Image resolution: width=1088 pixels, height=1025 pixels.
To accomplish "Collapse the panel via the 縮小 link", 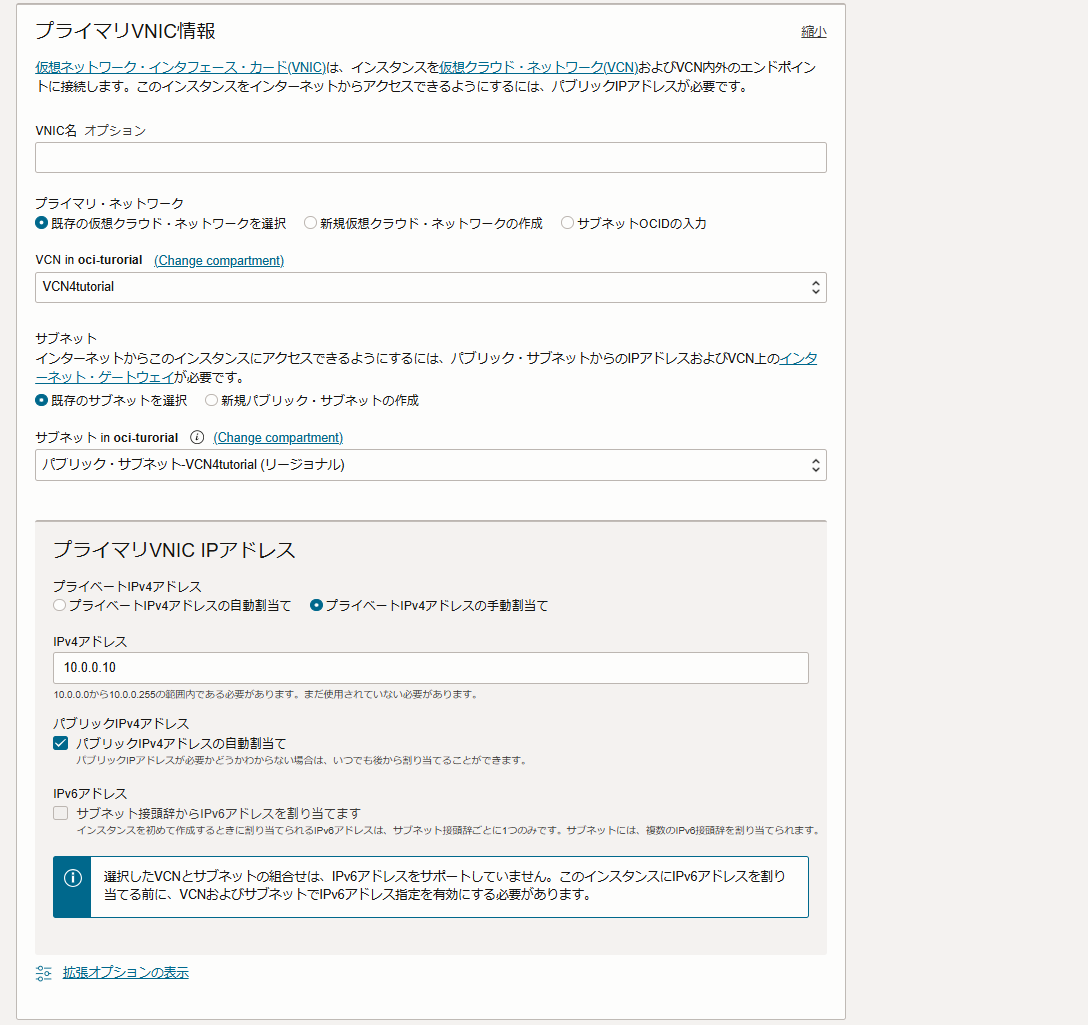I will [x=813, y=31].
